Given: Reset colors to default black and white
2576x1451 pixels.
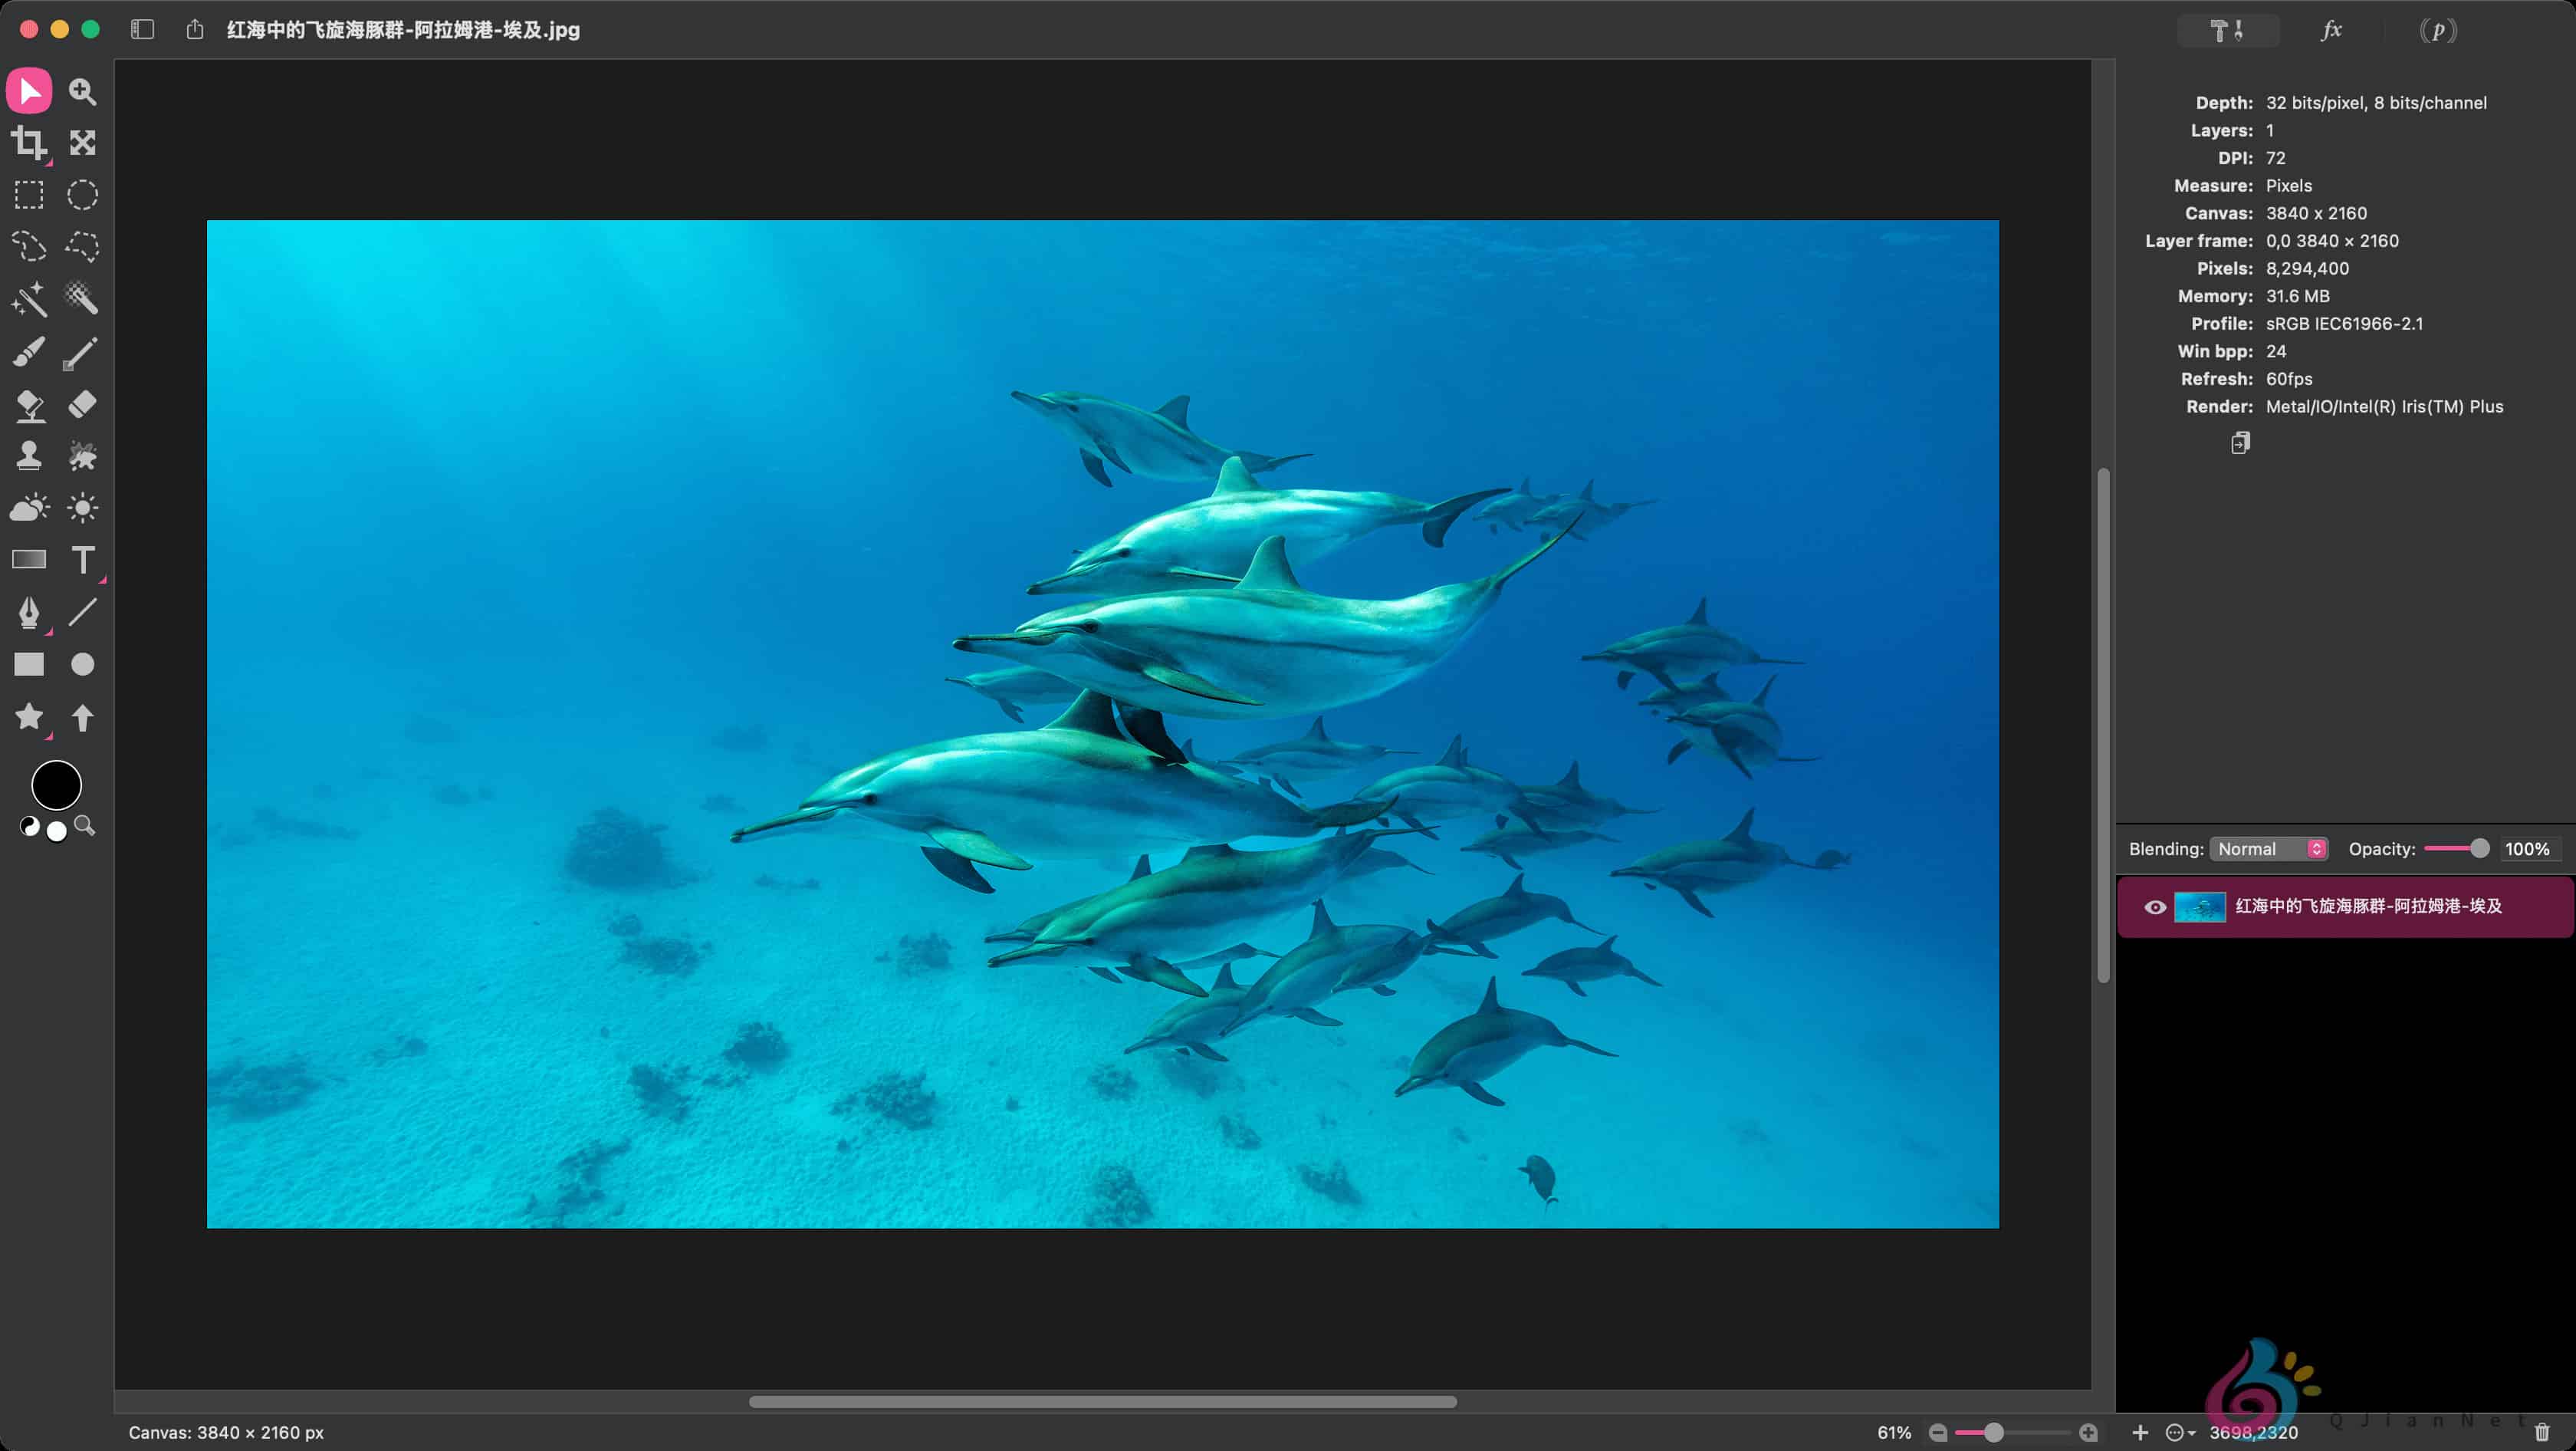Looking at the screenshot, I should pos(30,827).
